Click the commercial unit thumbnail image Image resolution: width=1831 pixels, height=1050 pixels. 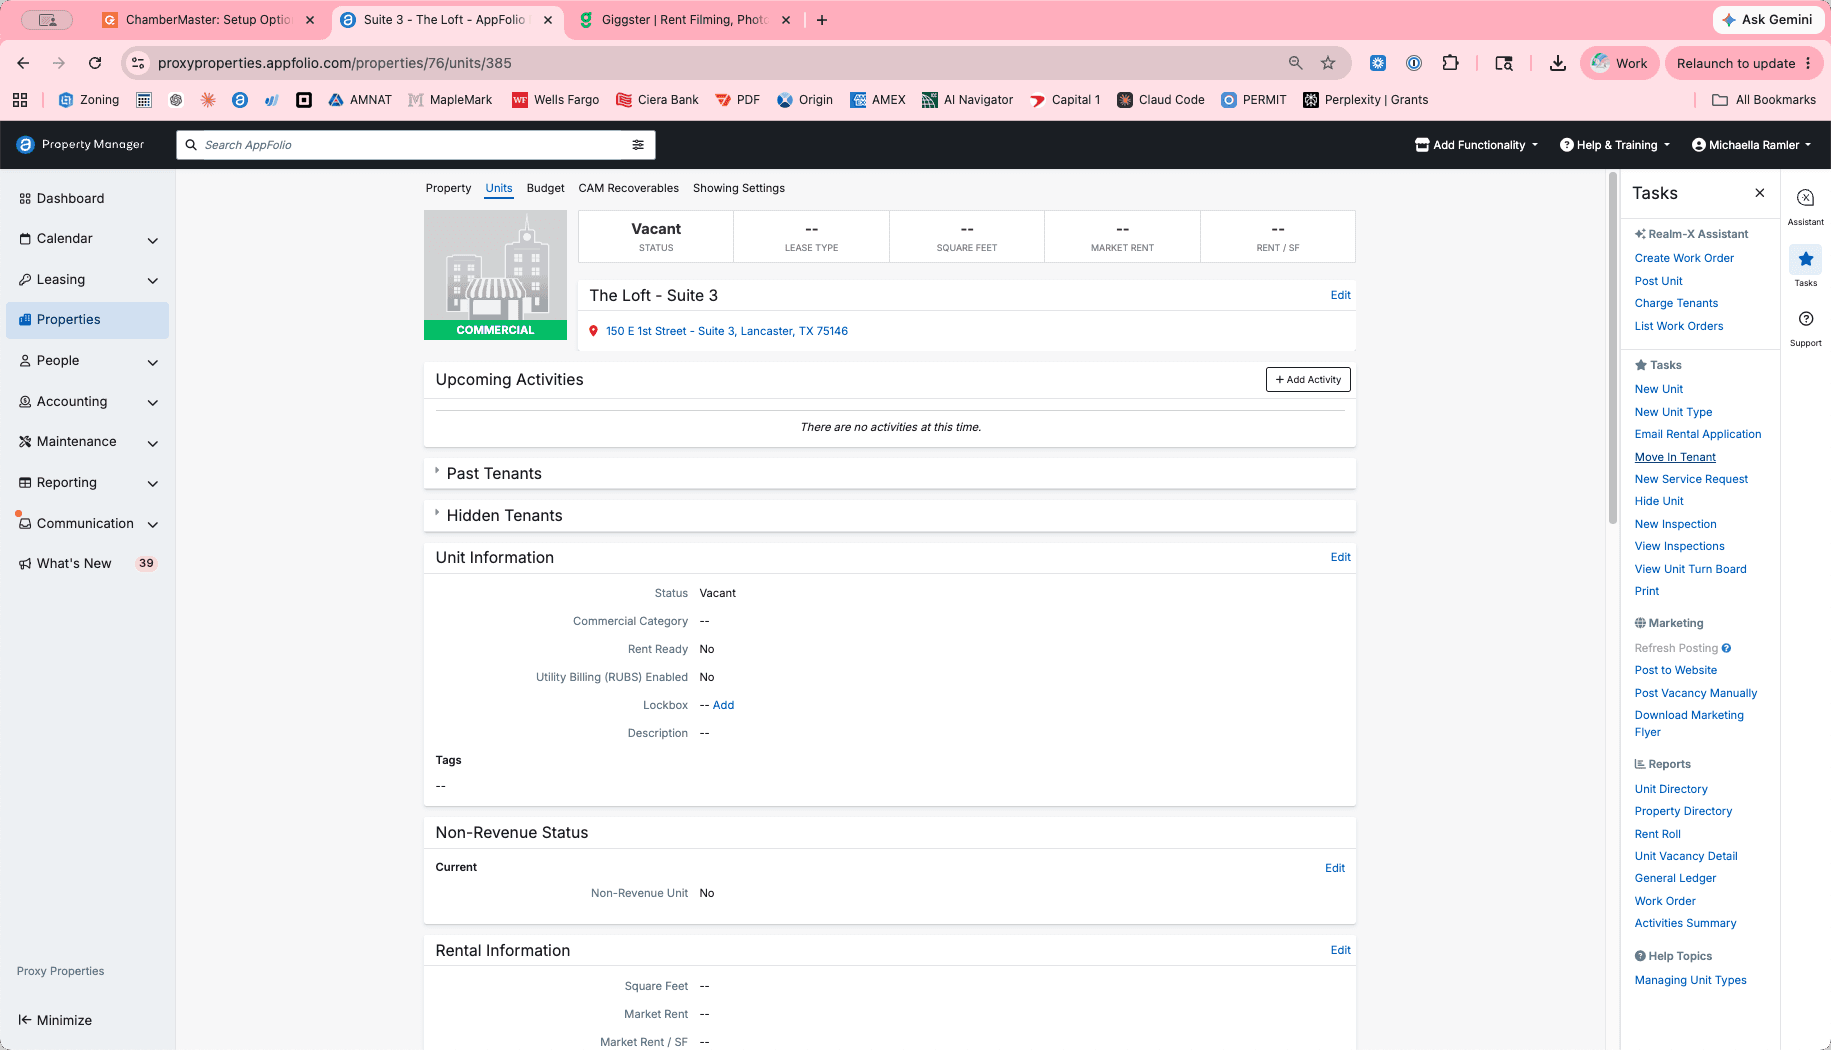[x=495, y=275]
